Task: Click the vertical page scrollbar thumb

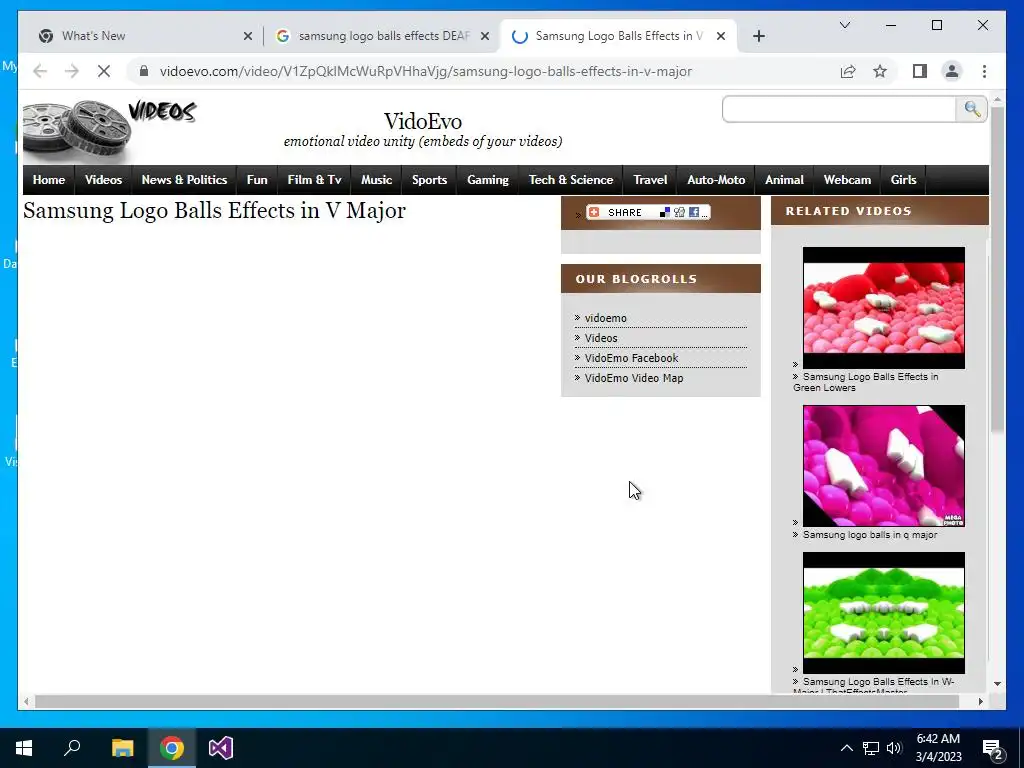Action: [x=997, y=268]
